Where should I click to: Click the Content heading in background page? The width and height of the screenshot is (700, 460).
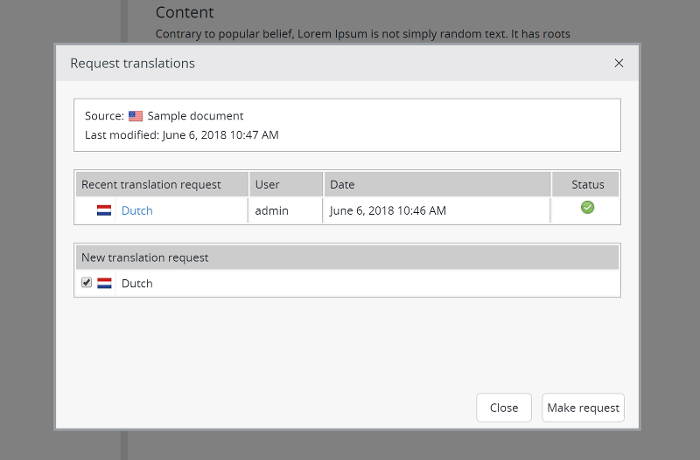point(184,13)
